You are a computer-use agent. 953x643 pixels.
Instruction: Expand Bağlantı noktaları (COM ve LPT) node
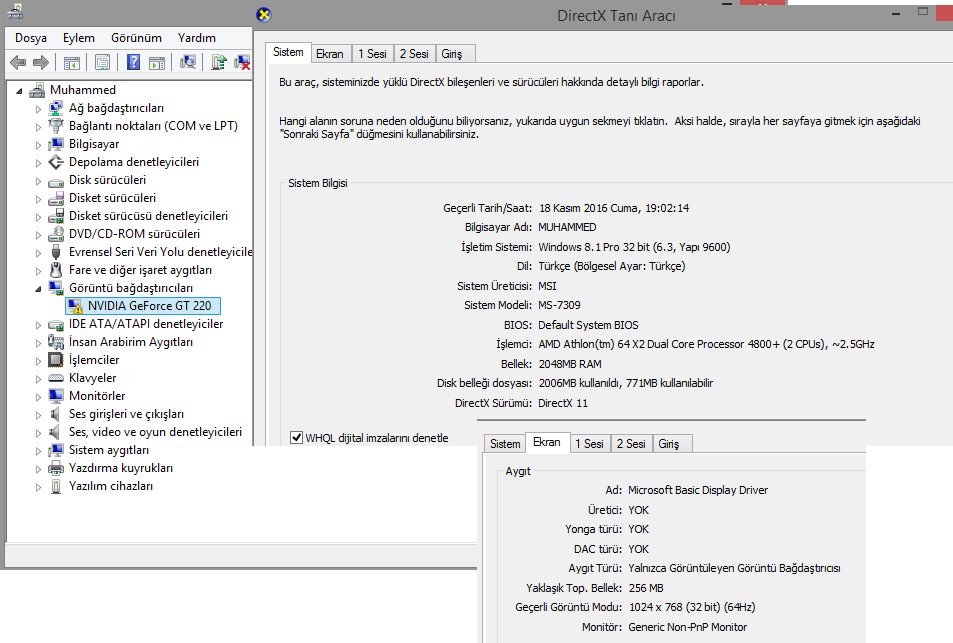click(x=38, y=126)
